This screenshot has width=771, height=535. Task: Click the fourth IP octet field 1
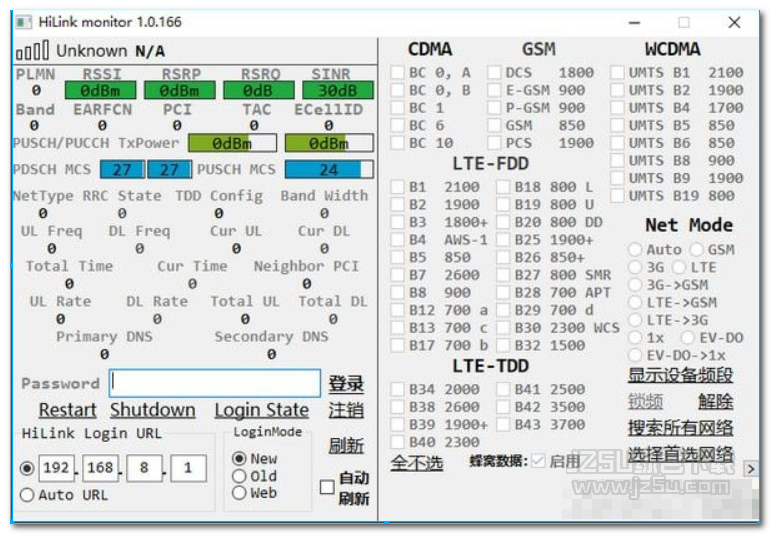tap(188, 468)
